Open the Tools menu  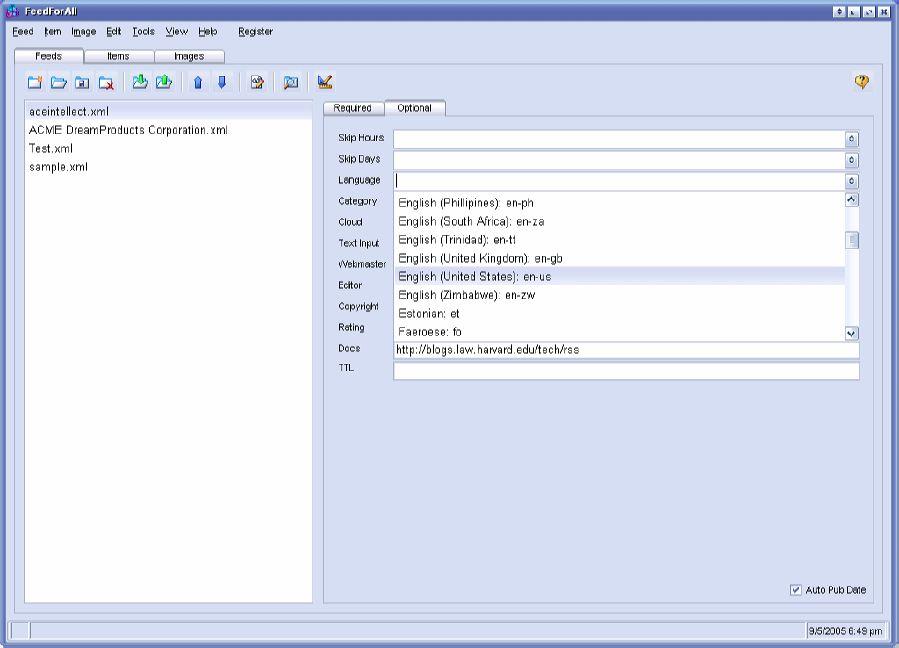pyautogui.click(x=143, y=31)
